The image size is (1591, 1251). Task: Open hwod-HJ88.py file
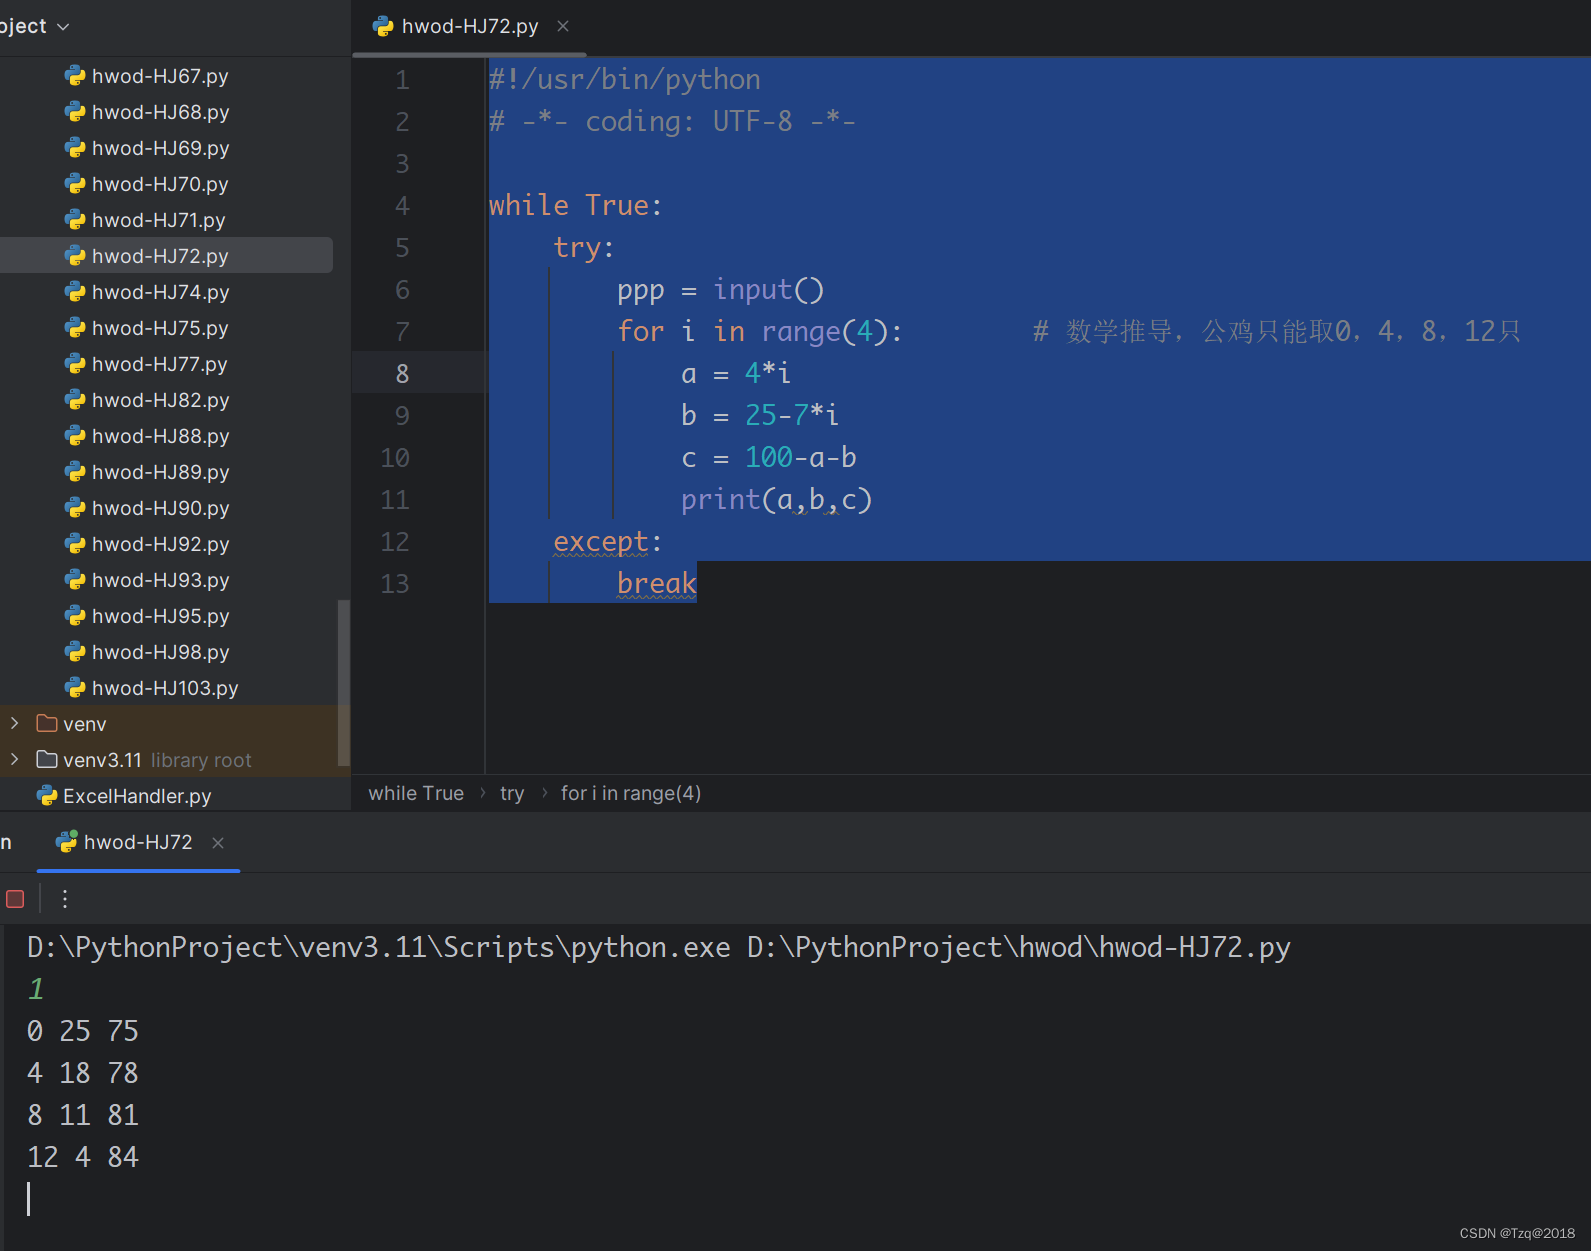(160, 436)
